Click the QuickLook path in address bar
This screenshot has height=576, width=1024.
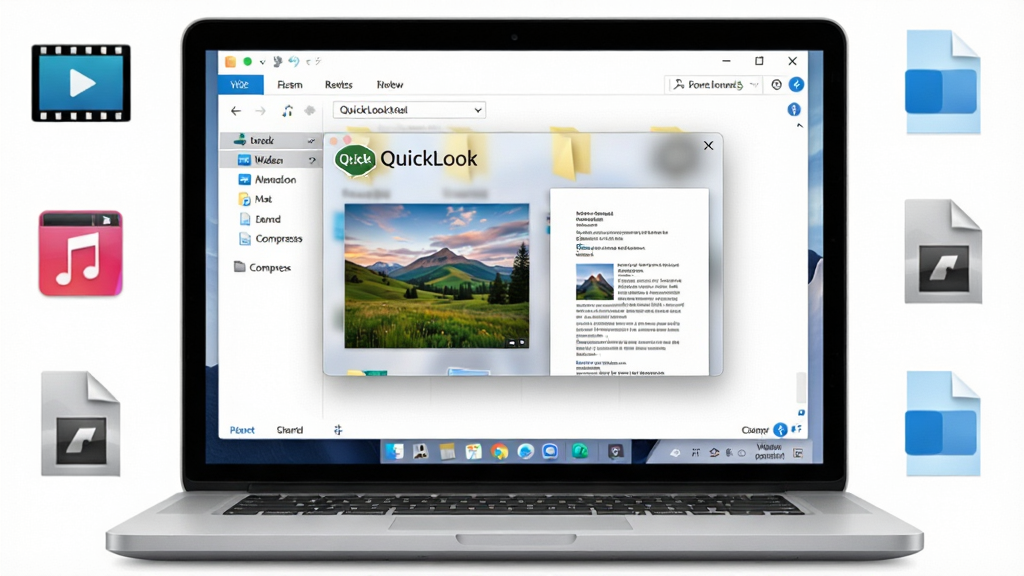click(x=374, y=110)
